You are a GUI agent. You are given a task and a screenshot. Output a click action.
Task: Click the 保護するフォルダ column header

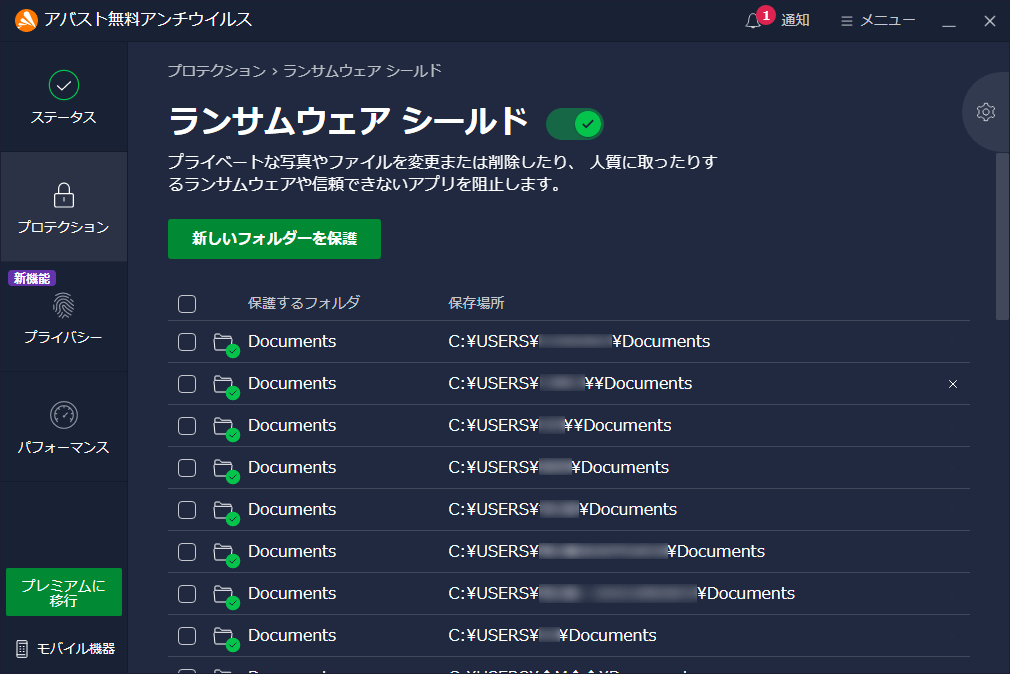click(x=304, y=303)
